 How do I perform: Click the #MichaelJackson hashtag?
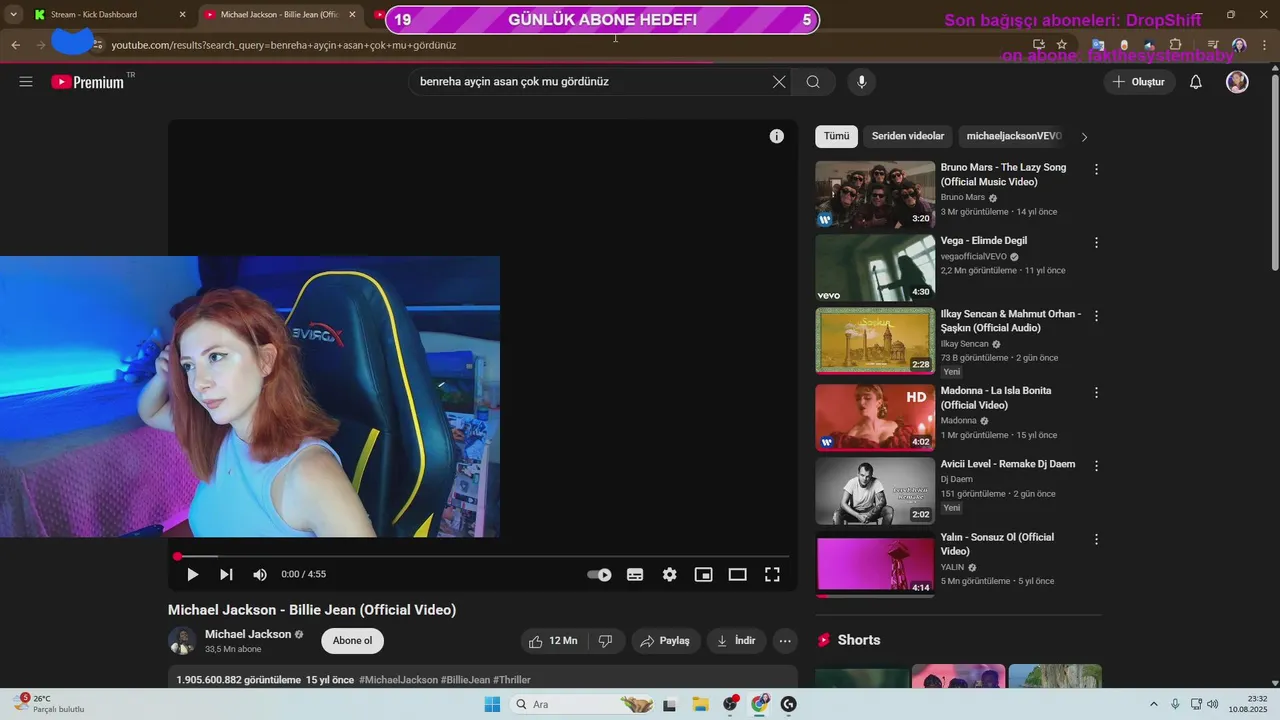(x=398, y=680)
